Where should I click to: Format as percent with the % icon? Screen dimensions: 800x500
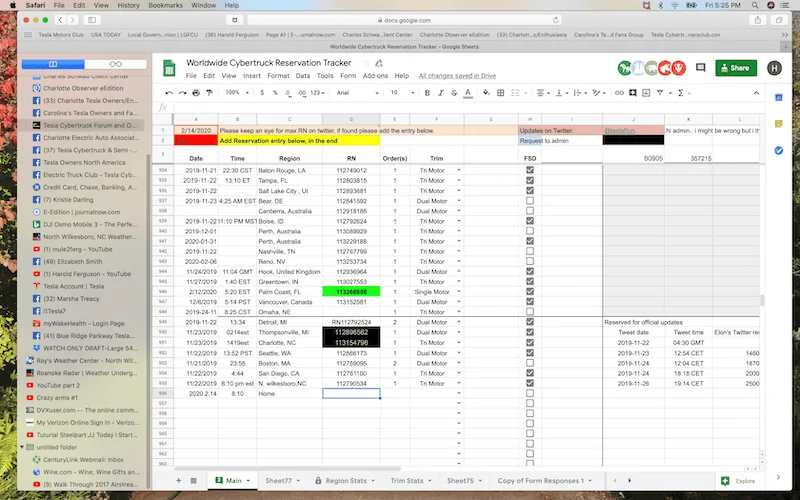pos(275,93)
